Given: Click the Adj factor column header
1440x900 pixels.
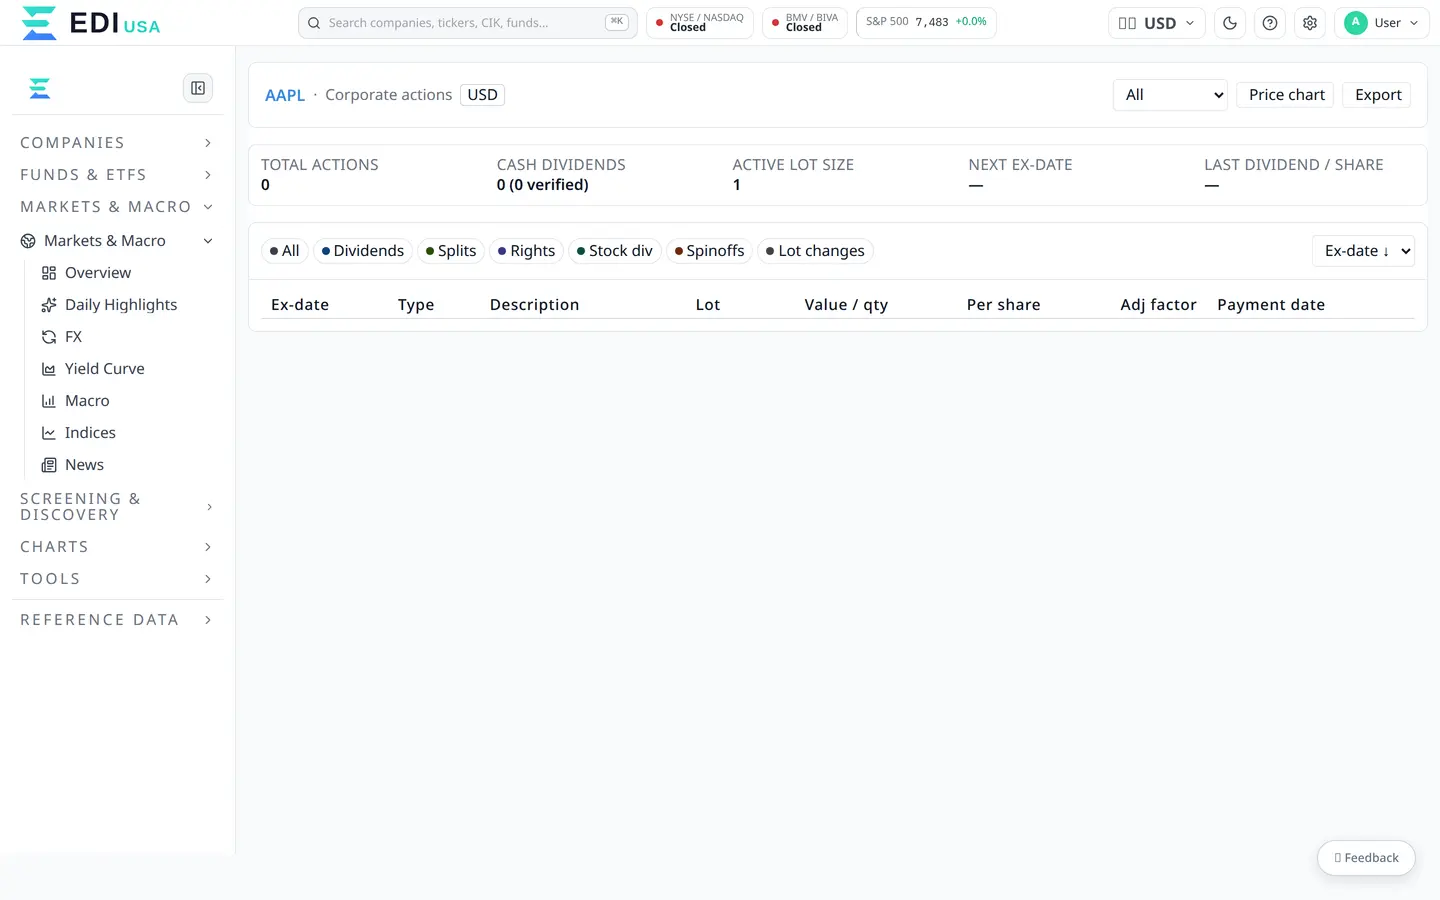Looking at the screenshot, I should (x=1158, y=305).
